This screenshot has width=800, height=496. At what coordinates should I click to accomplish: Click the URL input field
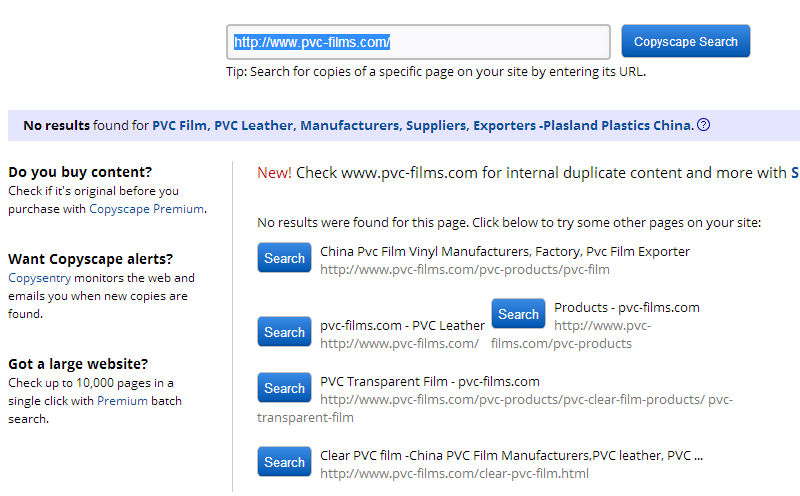click(418, 42)
